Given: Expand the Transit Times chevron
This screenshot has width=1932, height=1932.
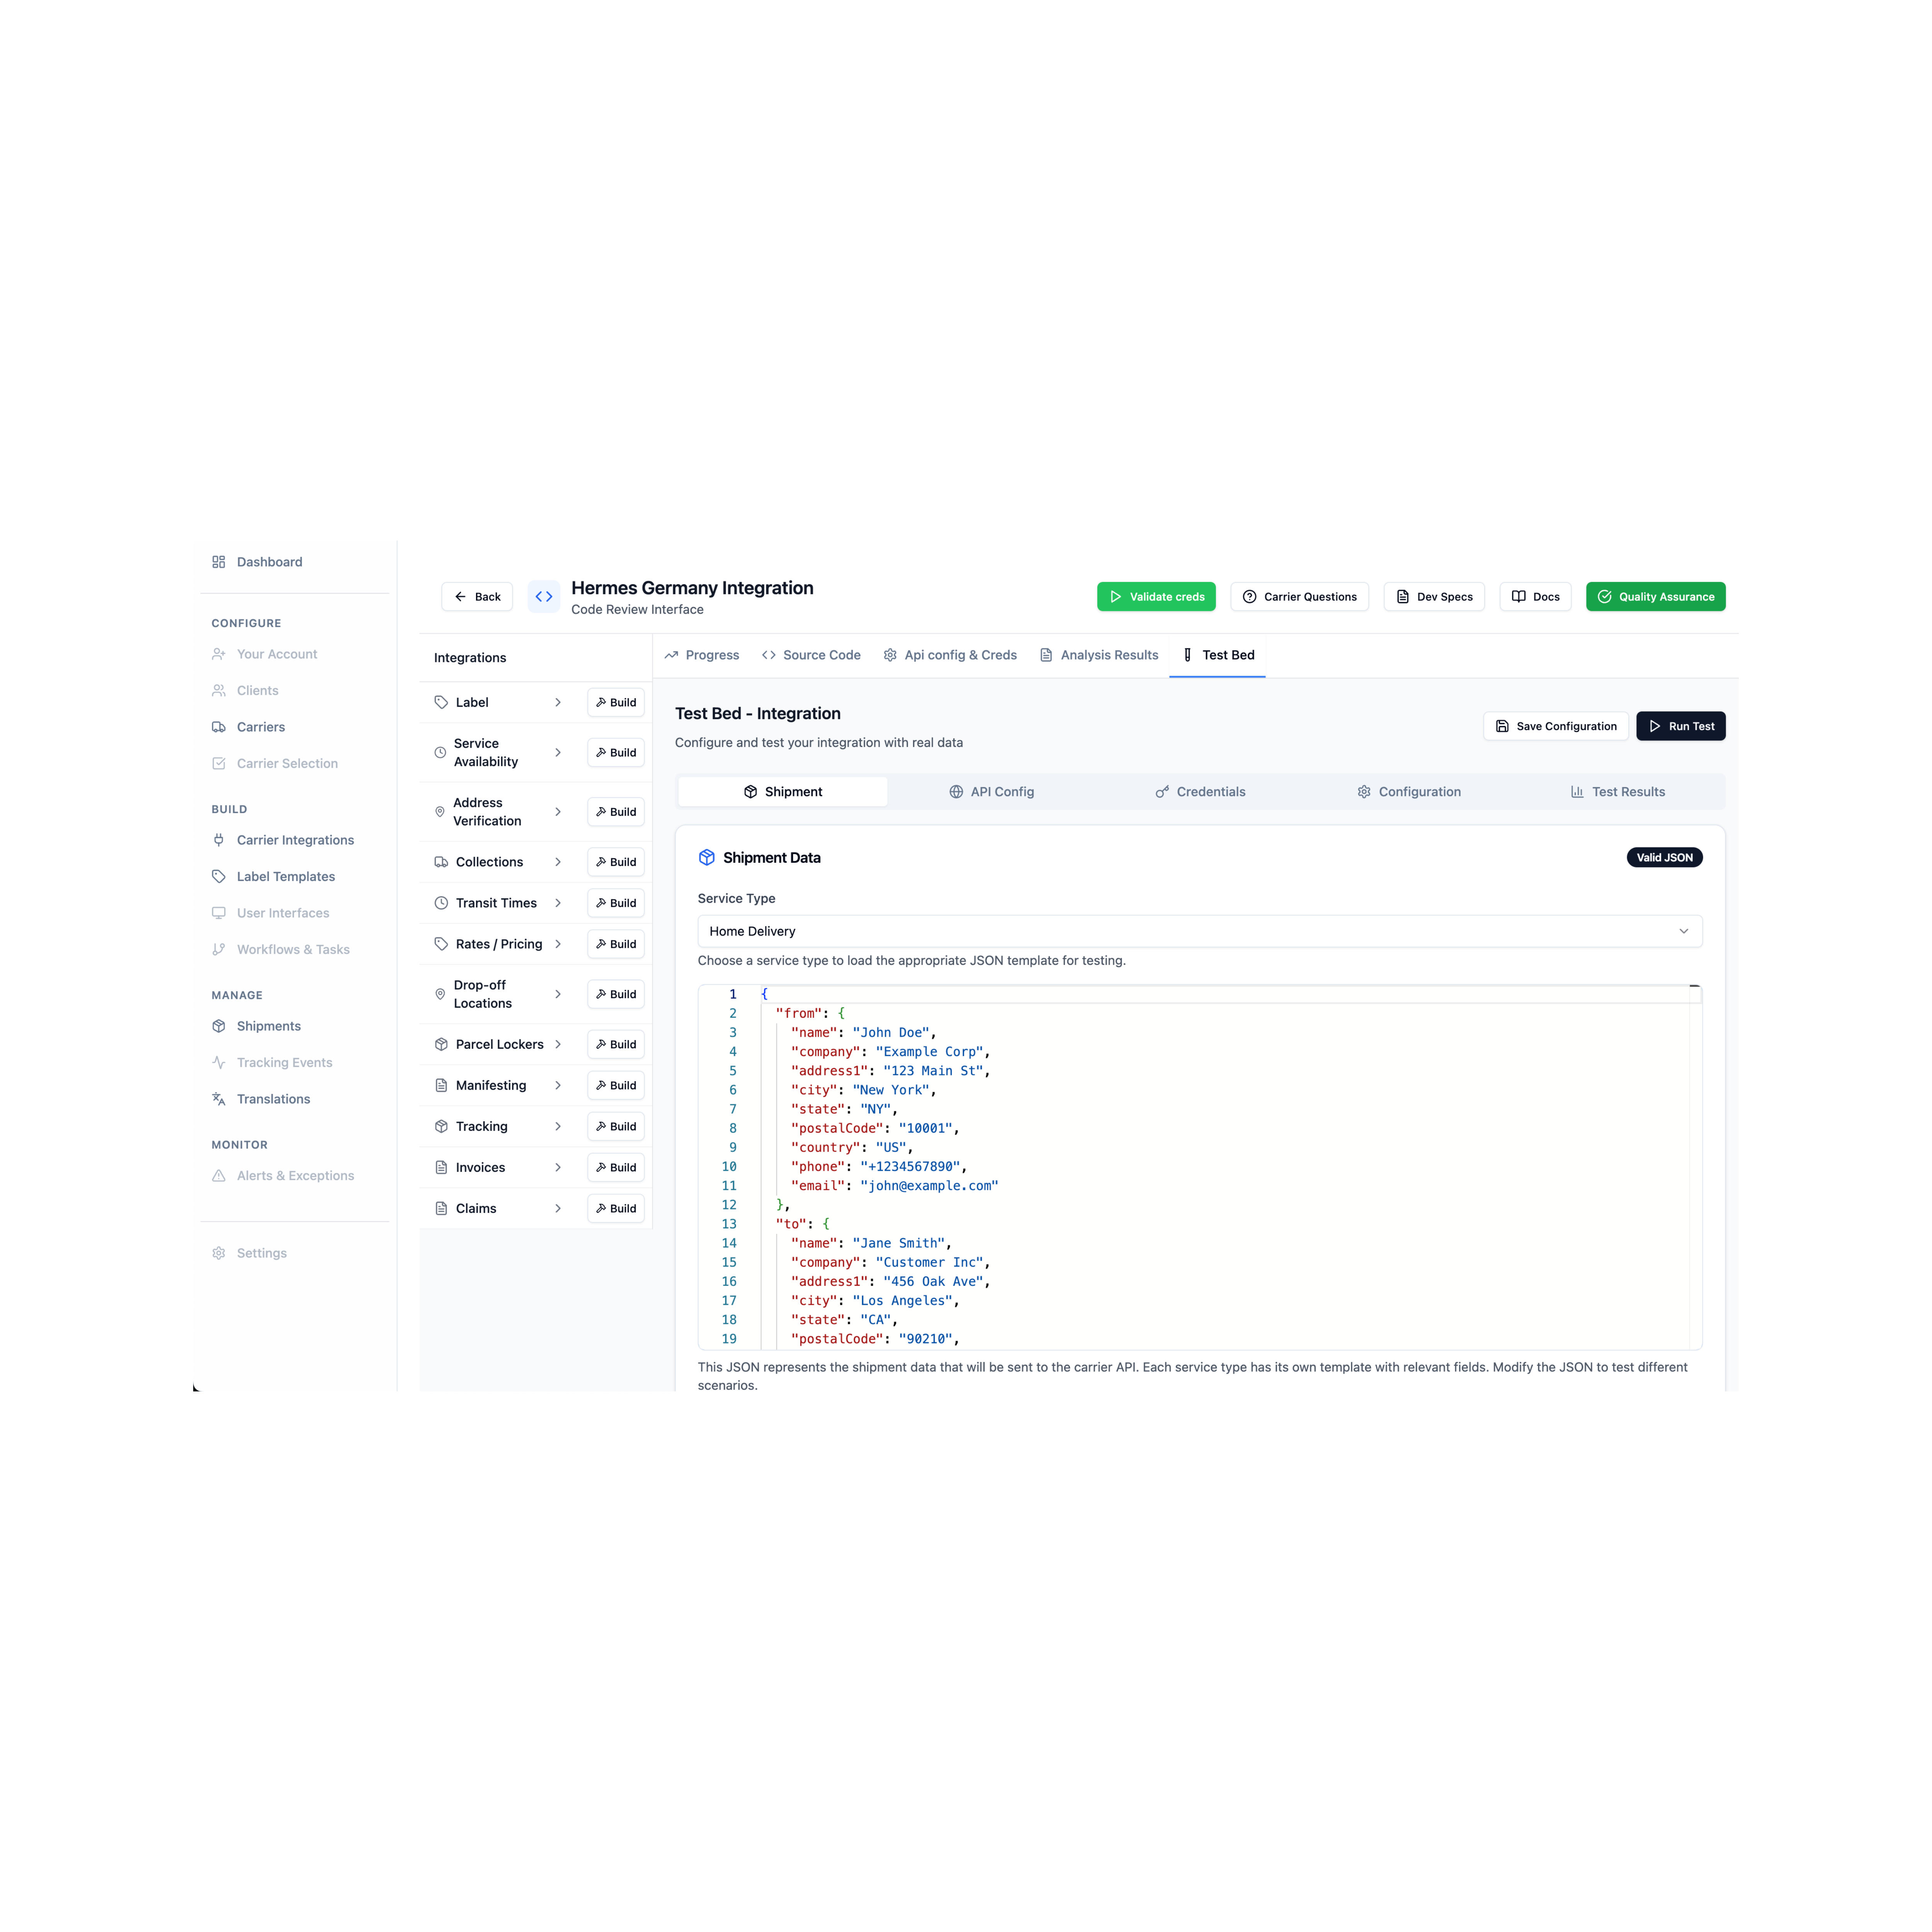Looking at the screenshot, I should click(x=558, y=903).
